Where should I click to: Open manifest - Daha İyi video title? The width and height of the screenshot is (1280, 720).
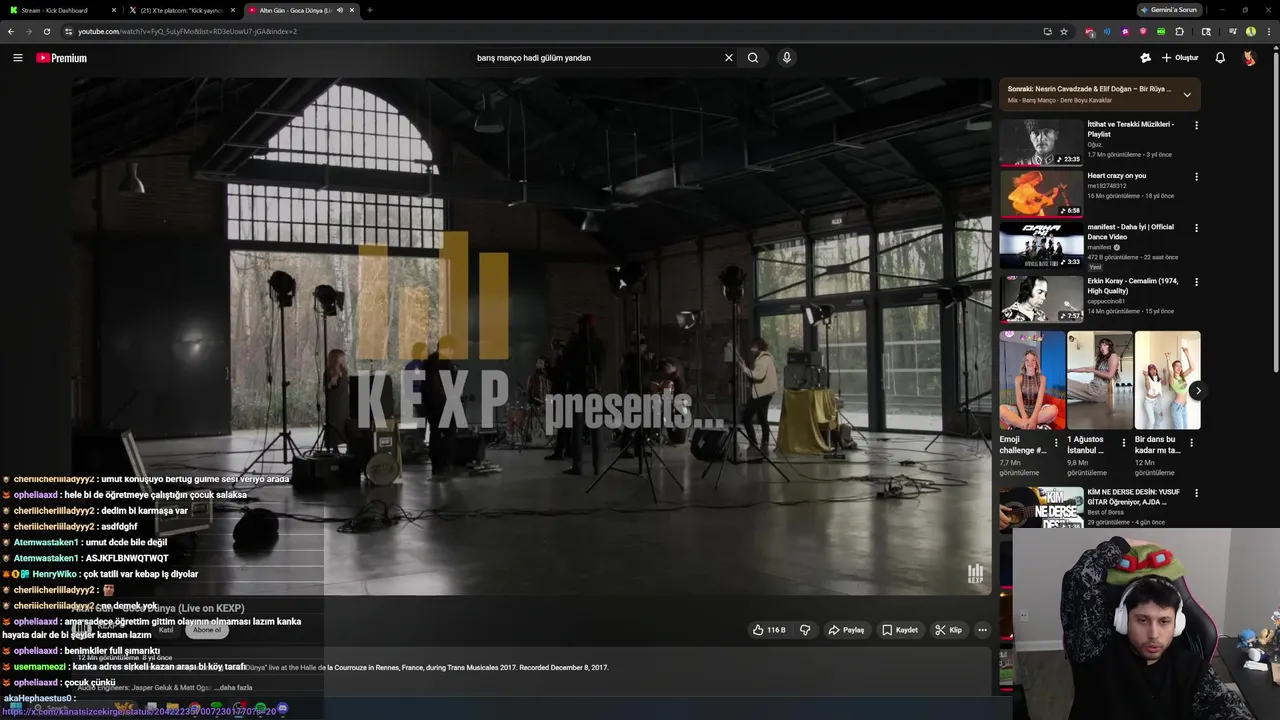[1130, 231]
